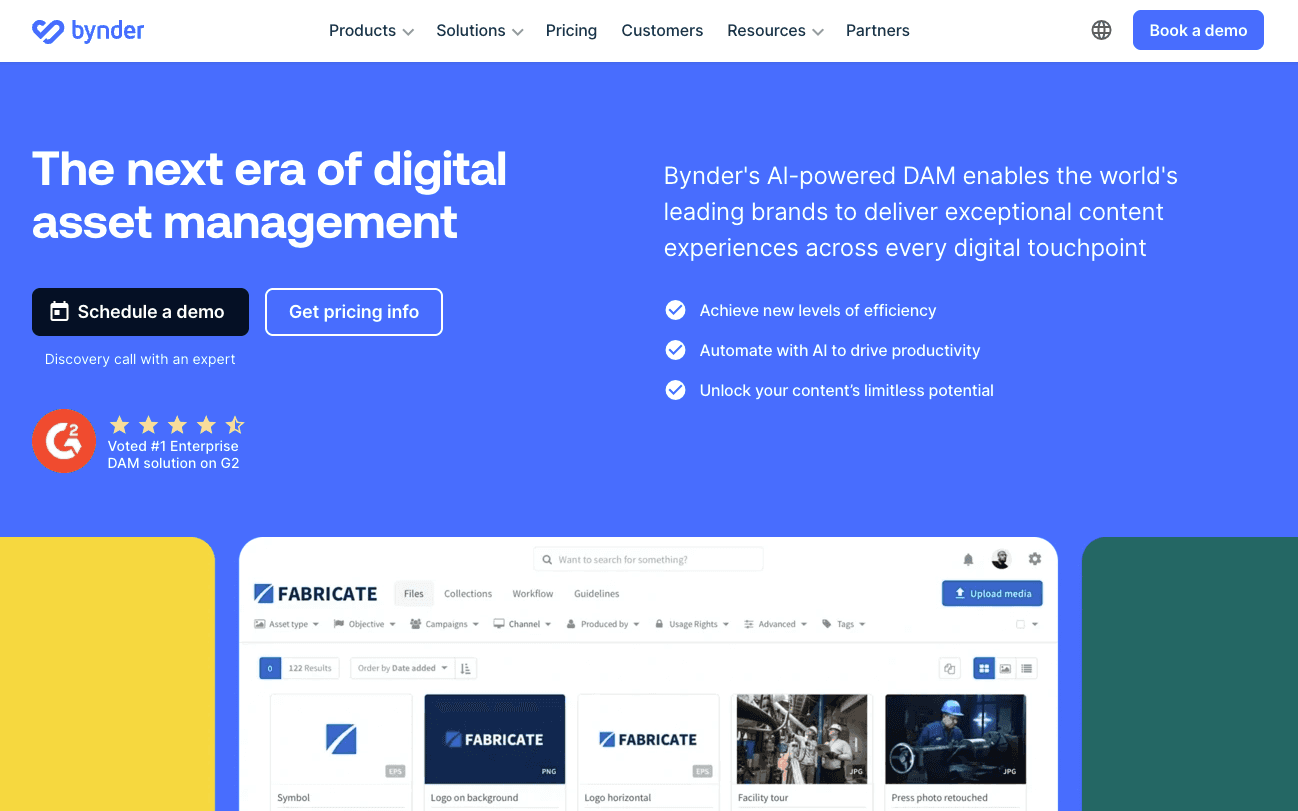Click the search field in the Fabricate portal
The height and width of the screenshot is (811, 1298).
click(x=648, y=560)
